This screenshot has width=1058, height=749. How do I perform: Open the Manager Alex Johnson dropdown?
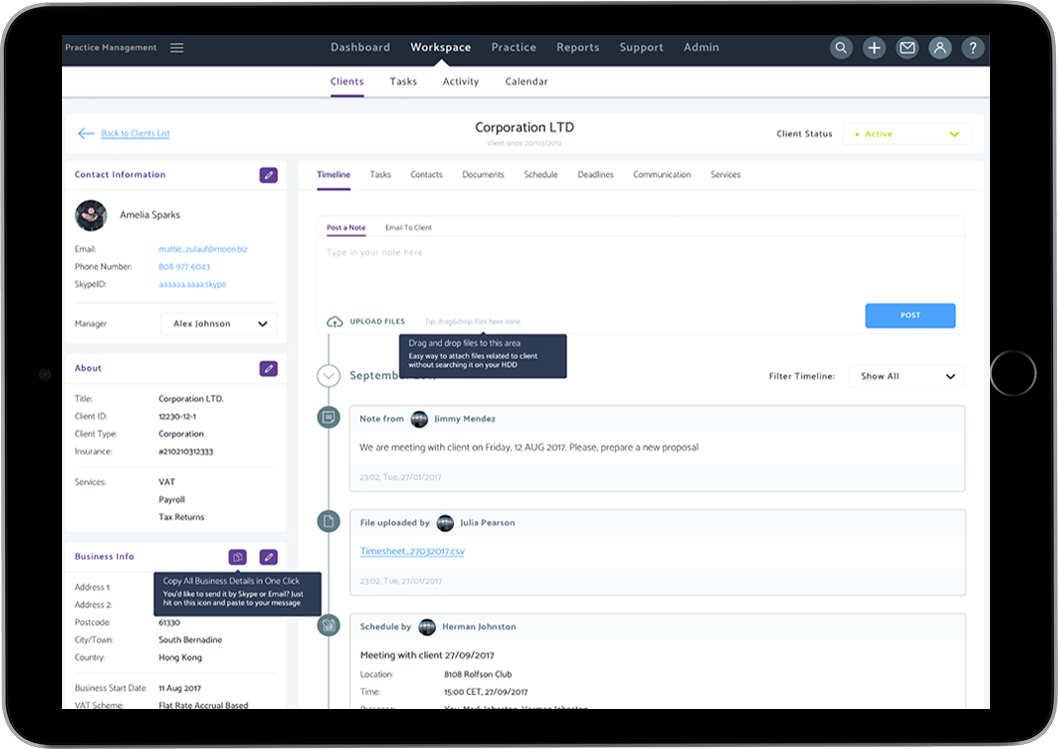coord(219,324)
